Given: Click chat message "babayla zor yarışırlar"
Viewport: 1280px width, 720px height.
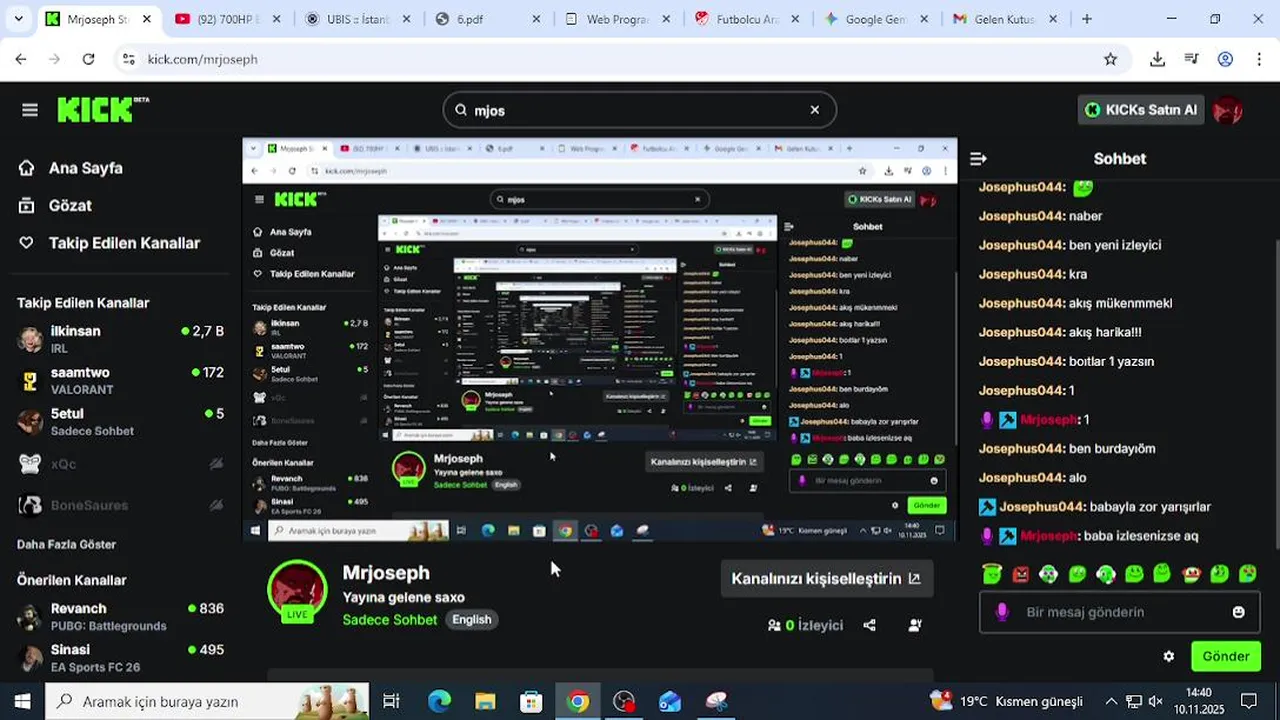Looking at the screenshot, I should pyautogui.click(x=1150, y=507).
